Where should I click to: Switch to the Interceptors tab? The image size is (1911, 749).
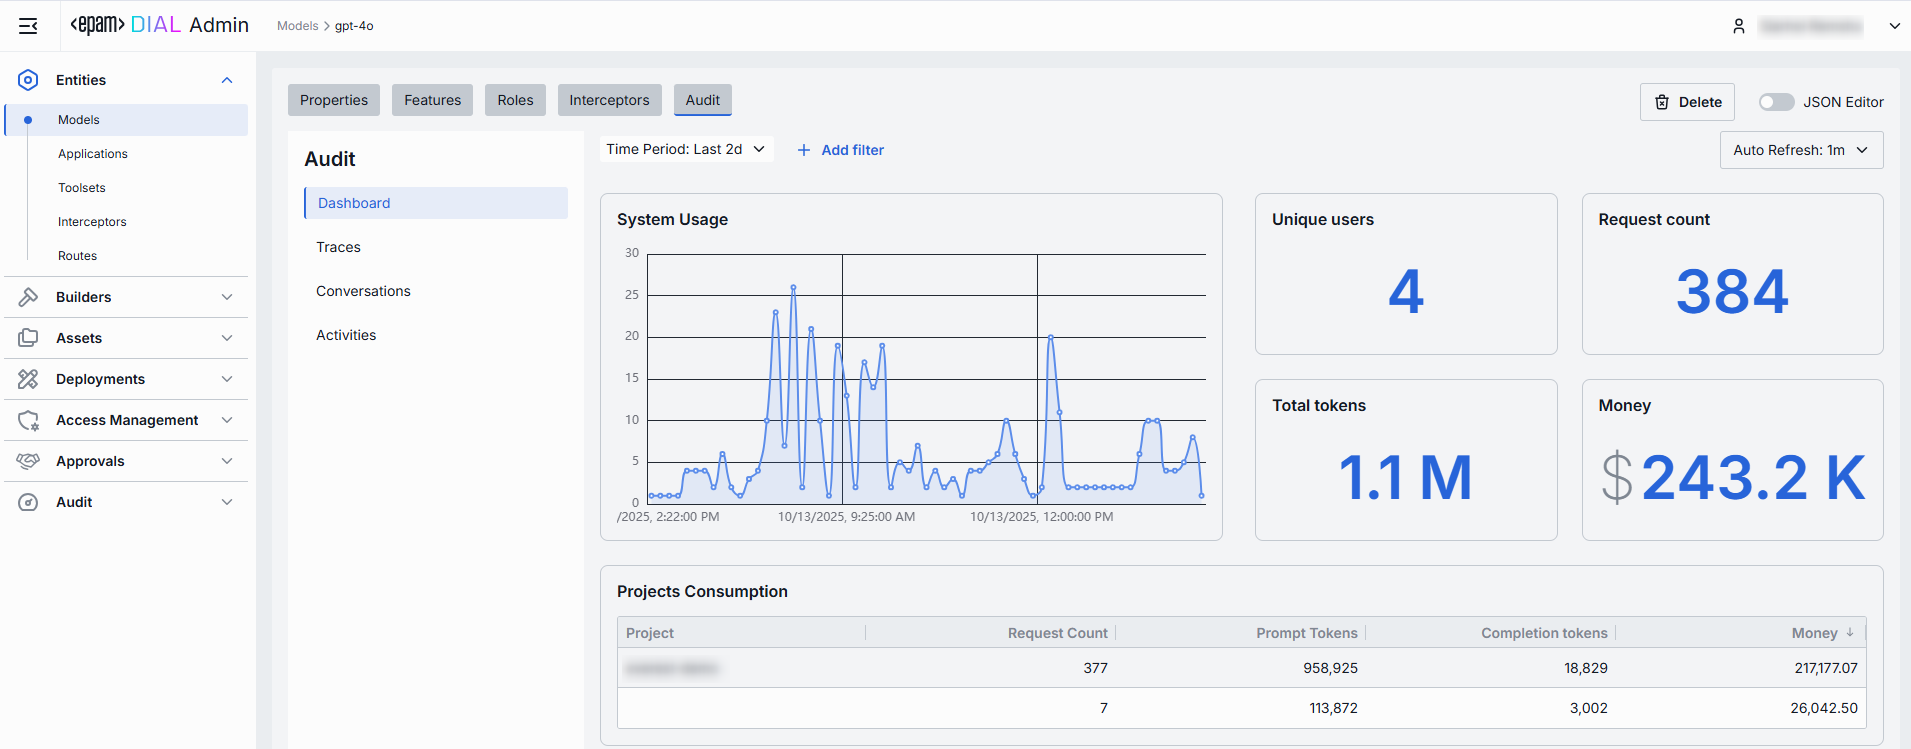coord(609,100)
